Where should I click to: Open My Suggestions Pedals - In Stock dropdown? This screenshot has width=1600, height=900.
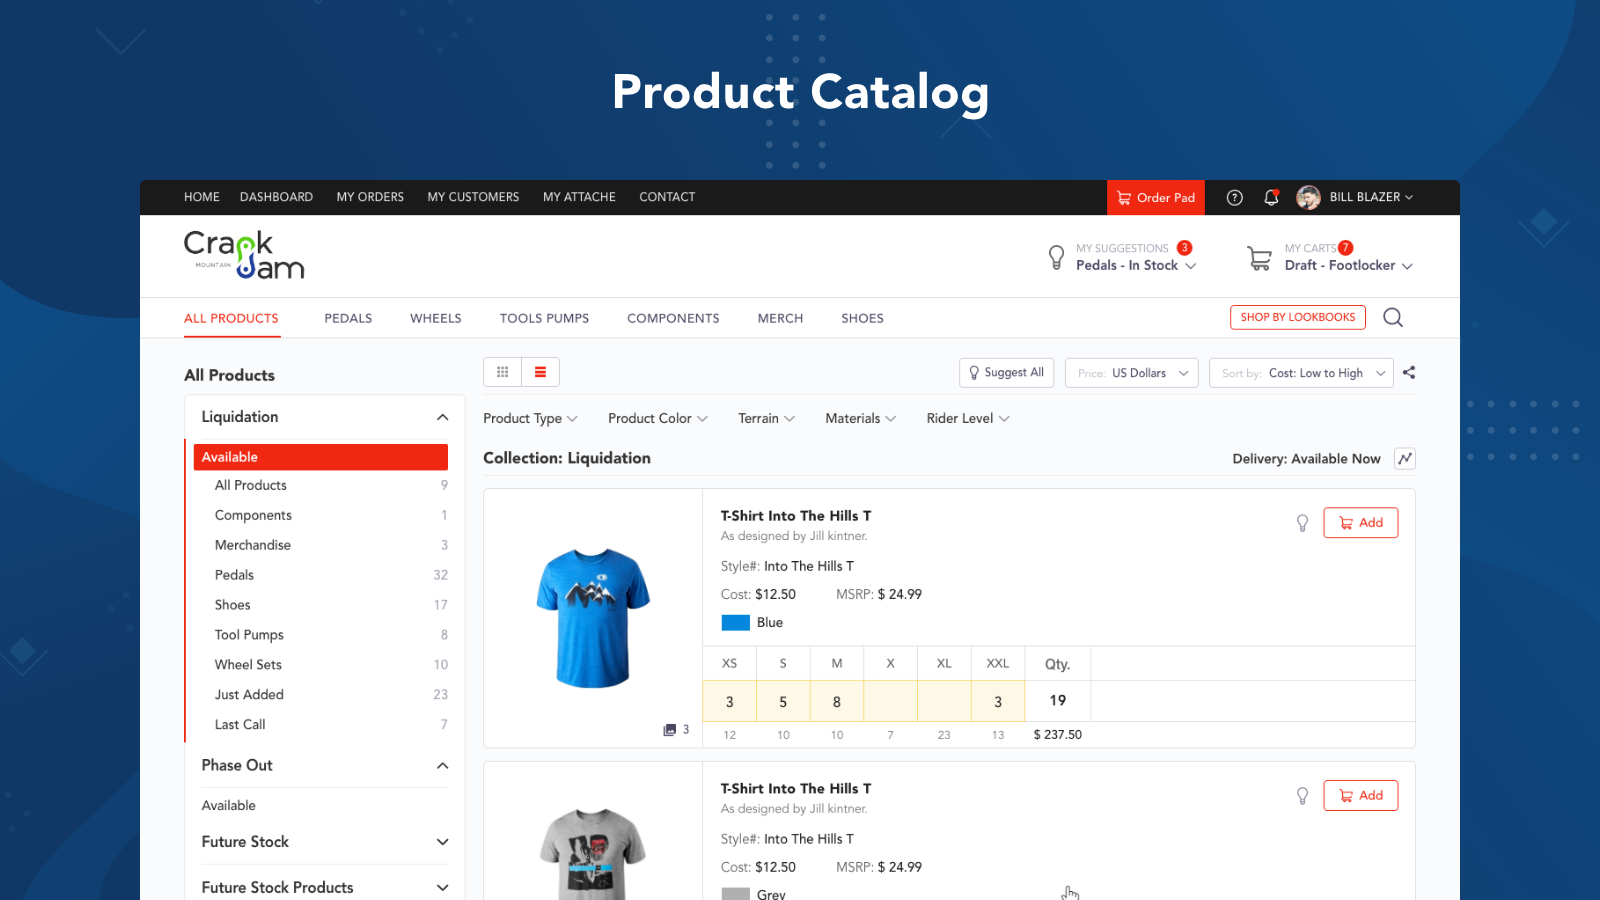tap(1136, 265)
